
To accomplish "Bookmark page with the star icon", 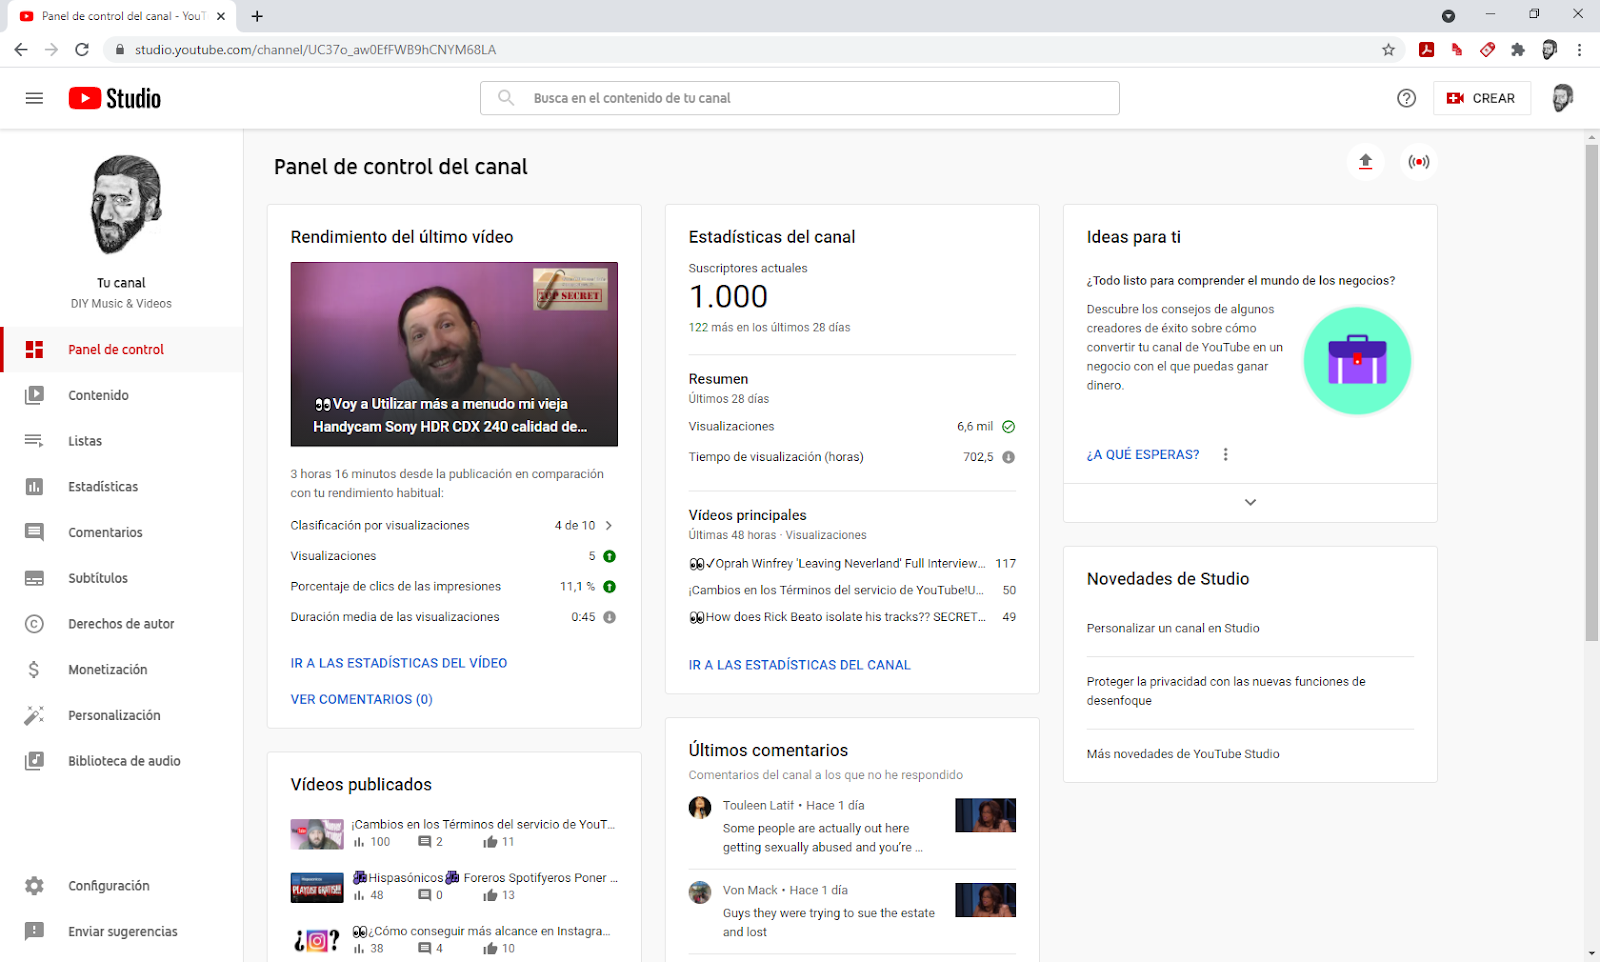I will (1388, 50).
